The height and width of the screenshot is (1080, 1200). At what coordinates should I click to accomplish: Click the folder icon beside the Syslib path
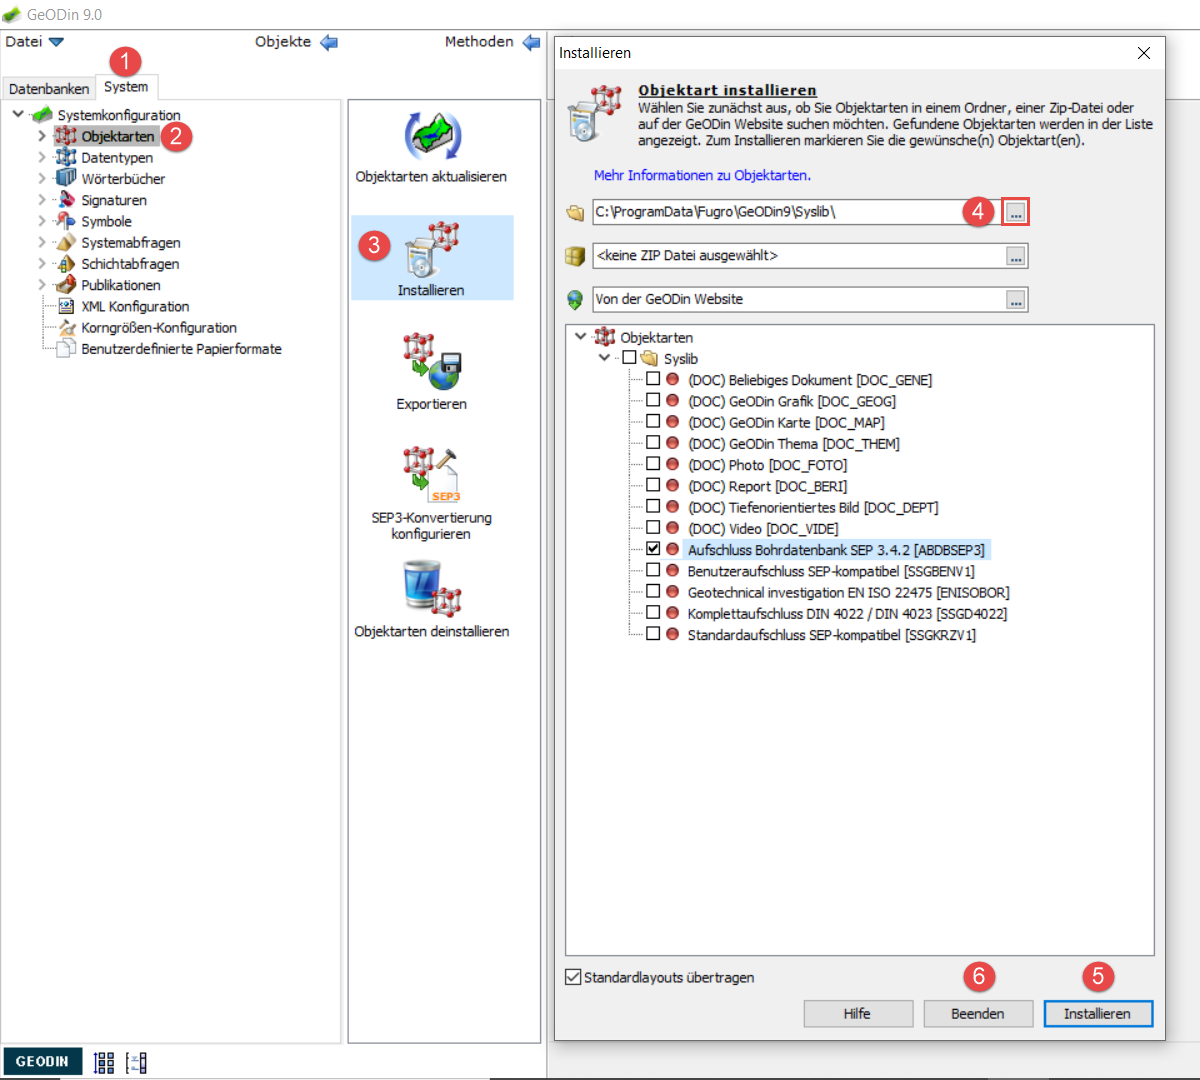pos(575,212)
